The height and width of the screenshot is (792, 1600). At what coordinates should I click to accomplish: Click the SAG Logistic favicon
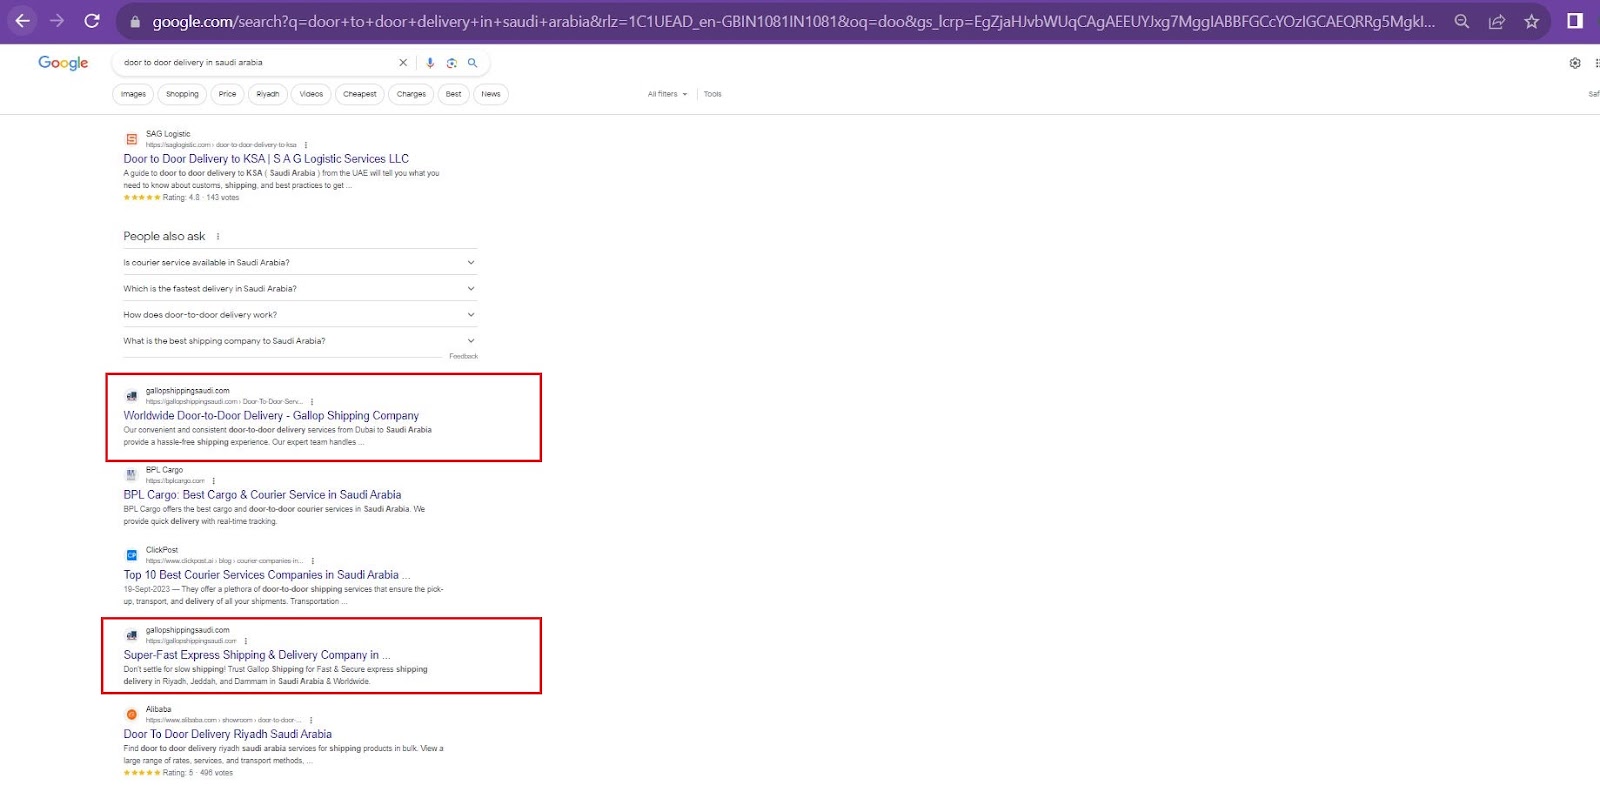(131, 139)
